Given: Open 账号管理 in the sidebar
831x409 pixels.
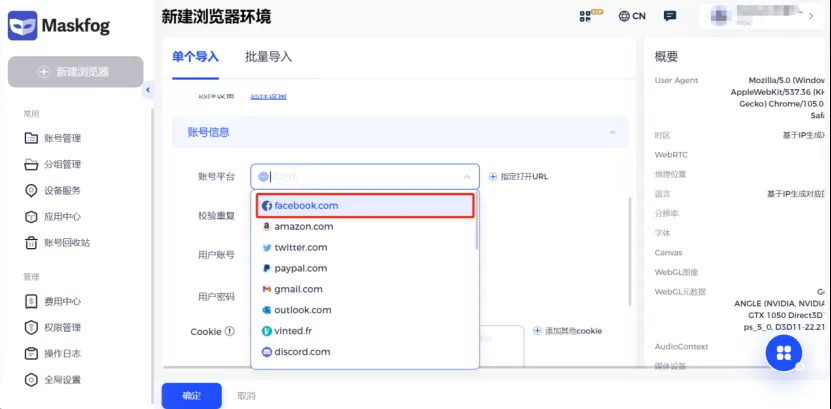Looking at the screenshot, I should 62,138.
